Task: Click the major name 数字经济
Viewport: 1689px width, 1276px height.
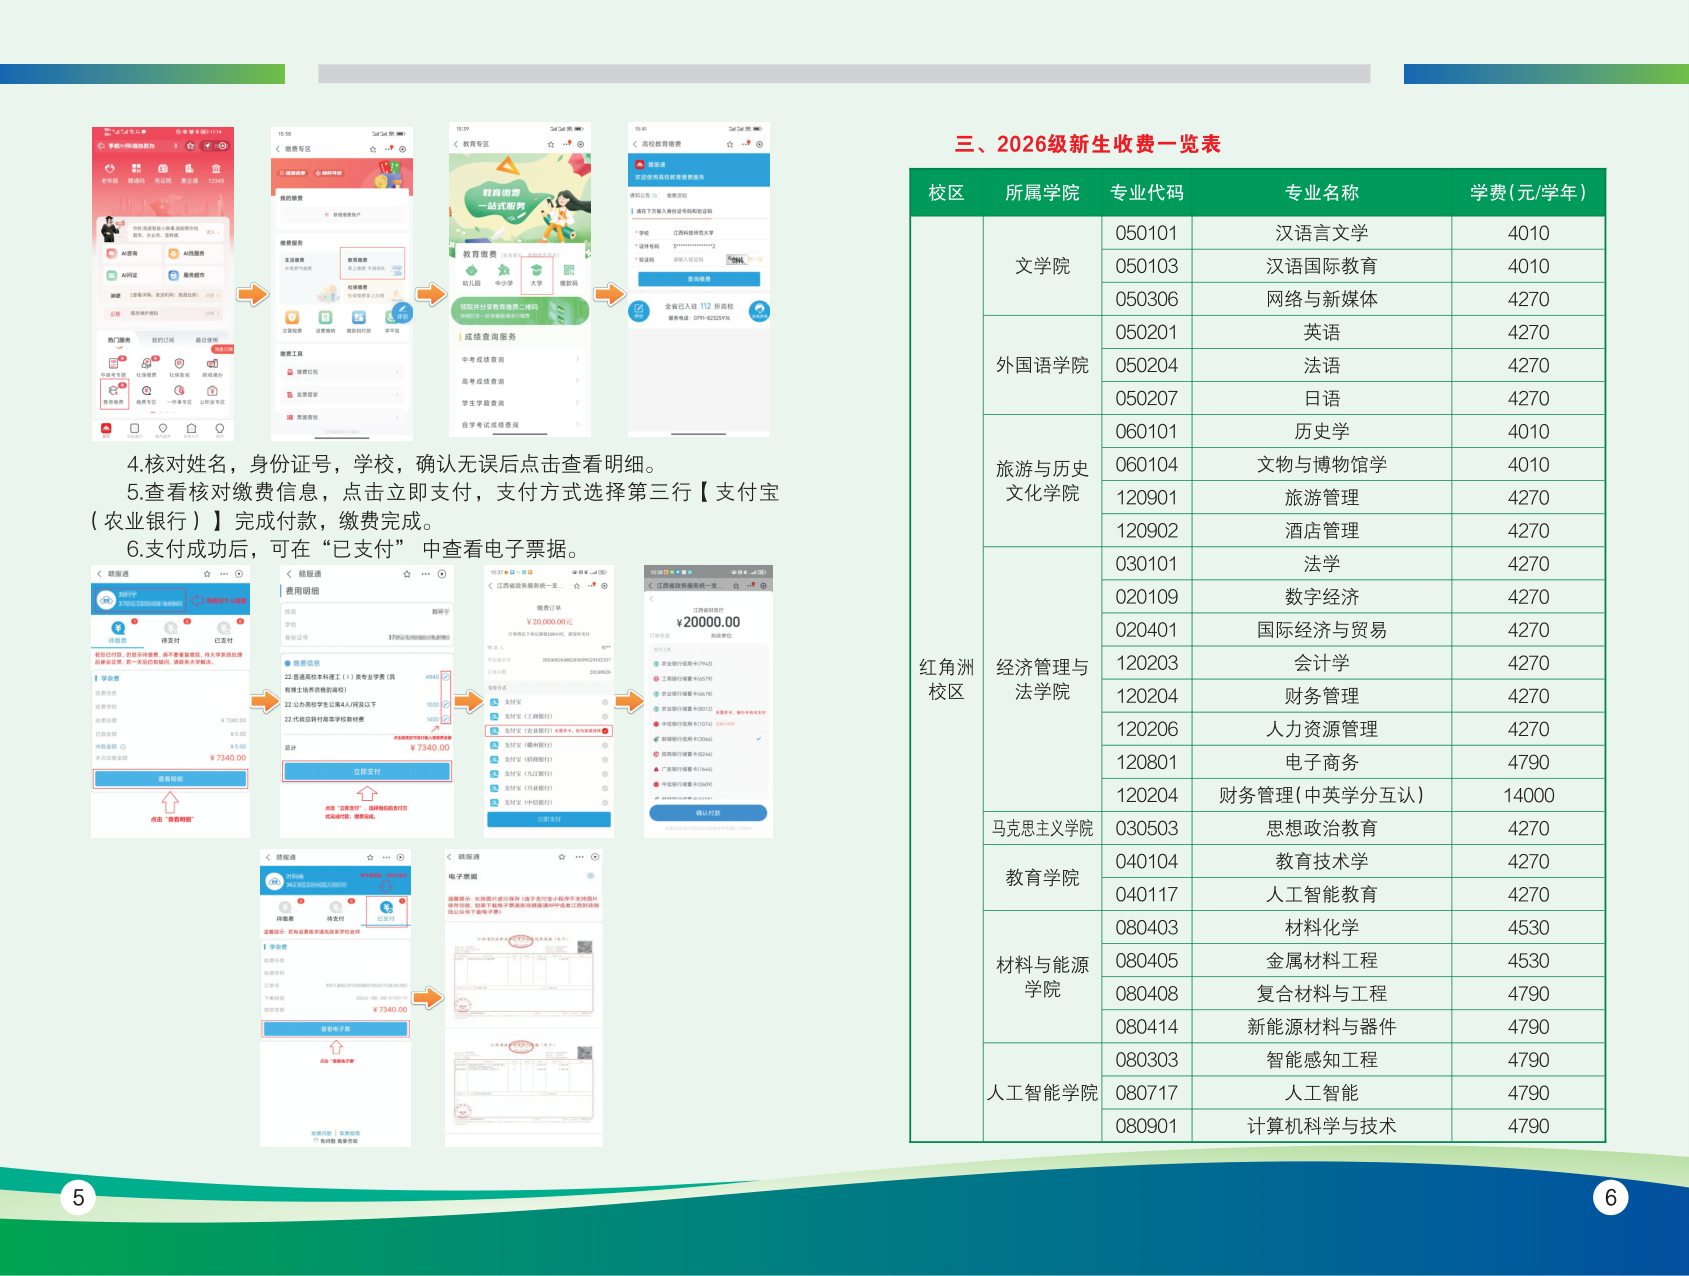Action: click(x=1321, y=597)
